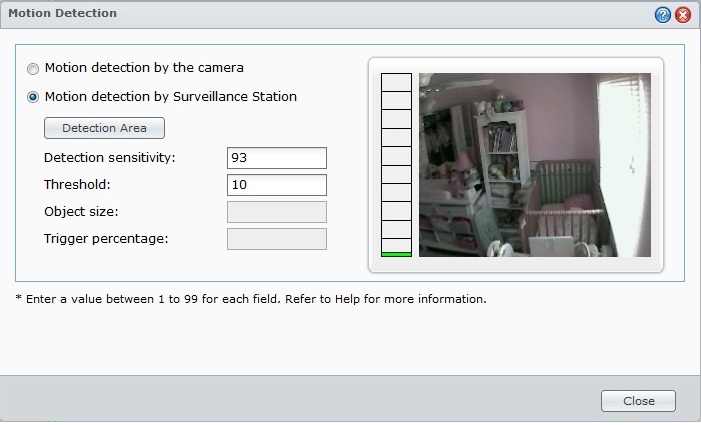Click the camera preview image

click(x=534, y=165)
